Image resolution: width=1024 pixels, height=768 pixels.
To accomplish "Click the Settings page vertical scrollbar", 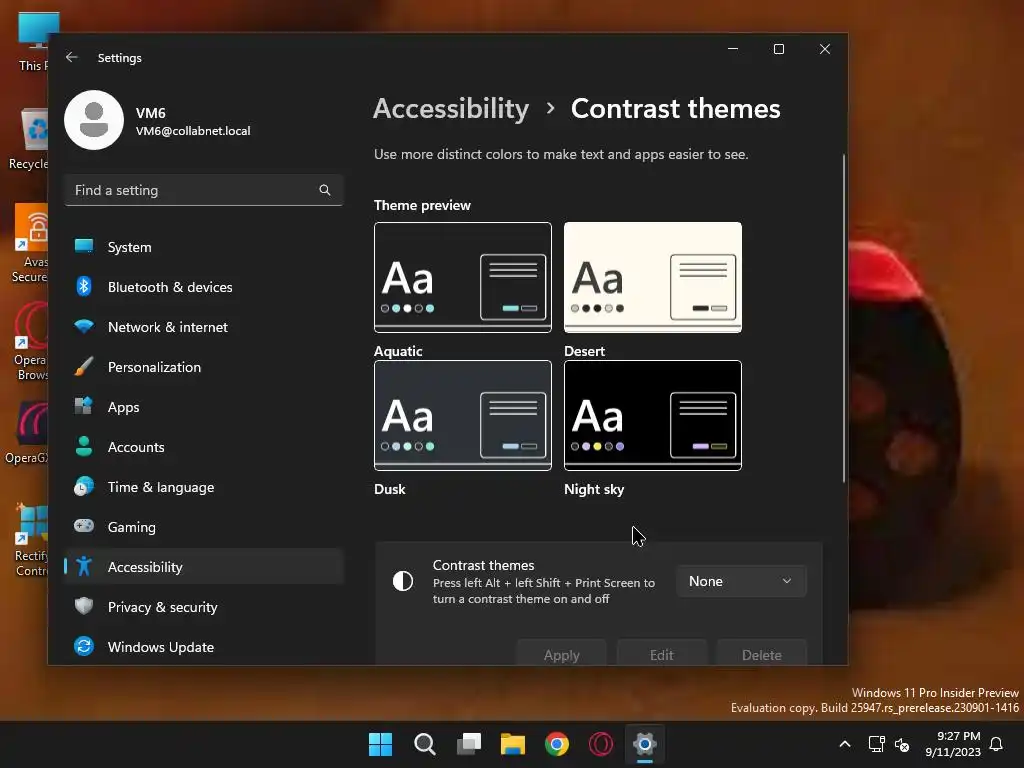I will [x=844, y=318].
